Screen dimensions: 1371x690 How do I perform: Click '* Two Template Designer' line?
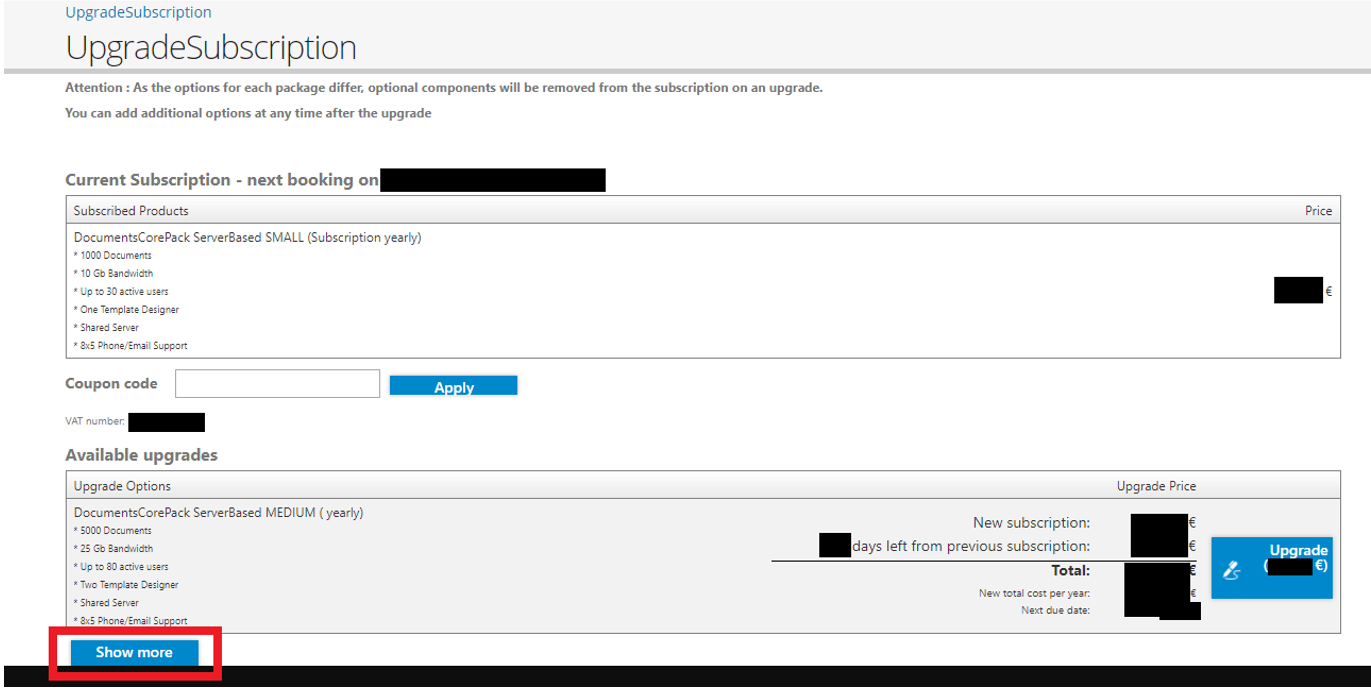(126, 585)
